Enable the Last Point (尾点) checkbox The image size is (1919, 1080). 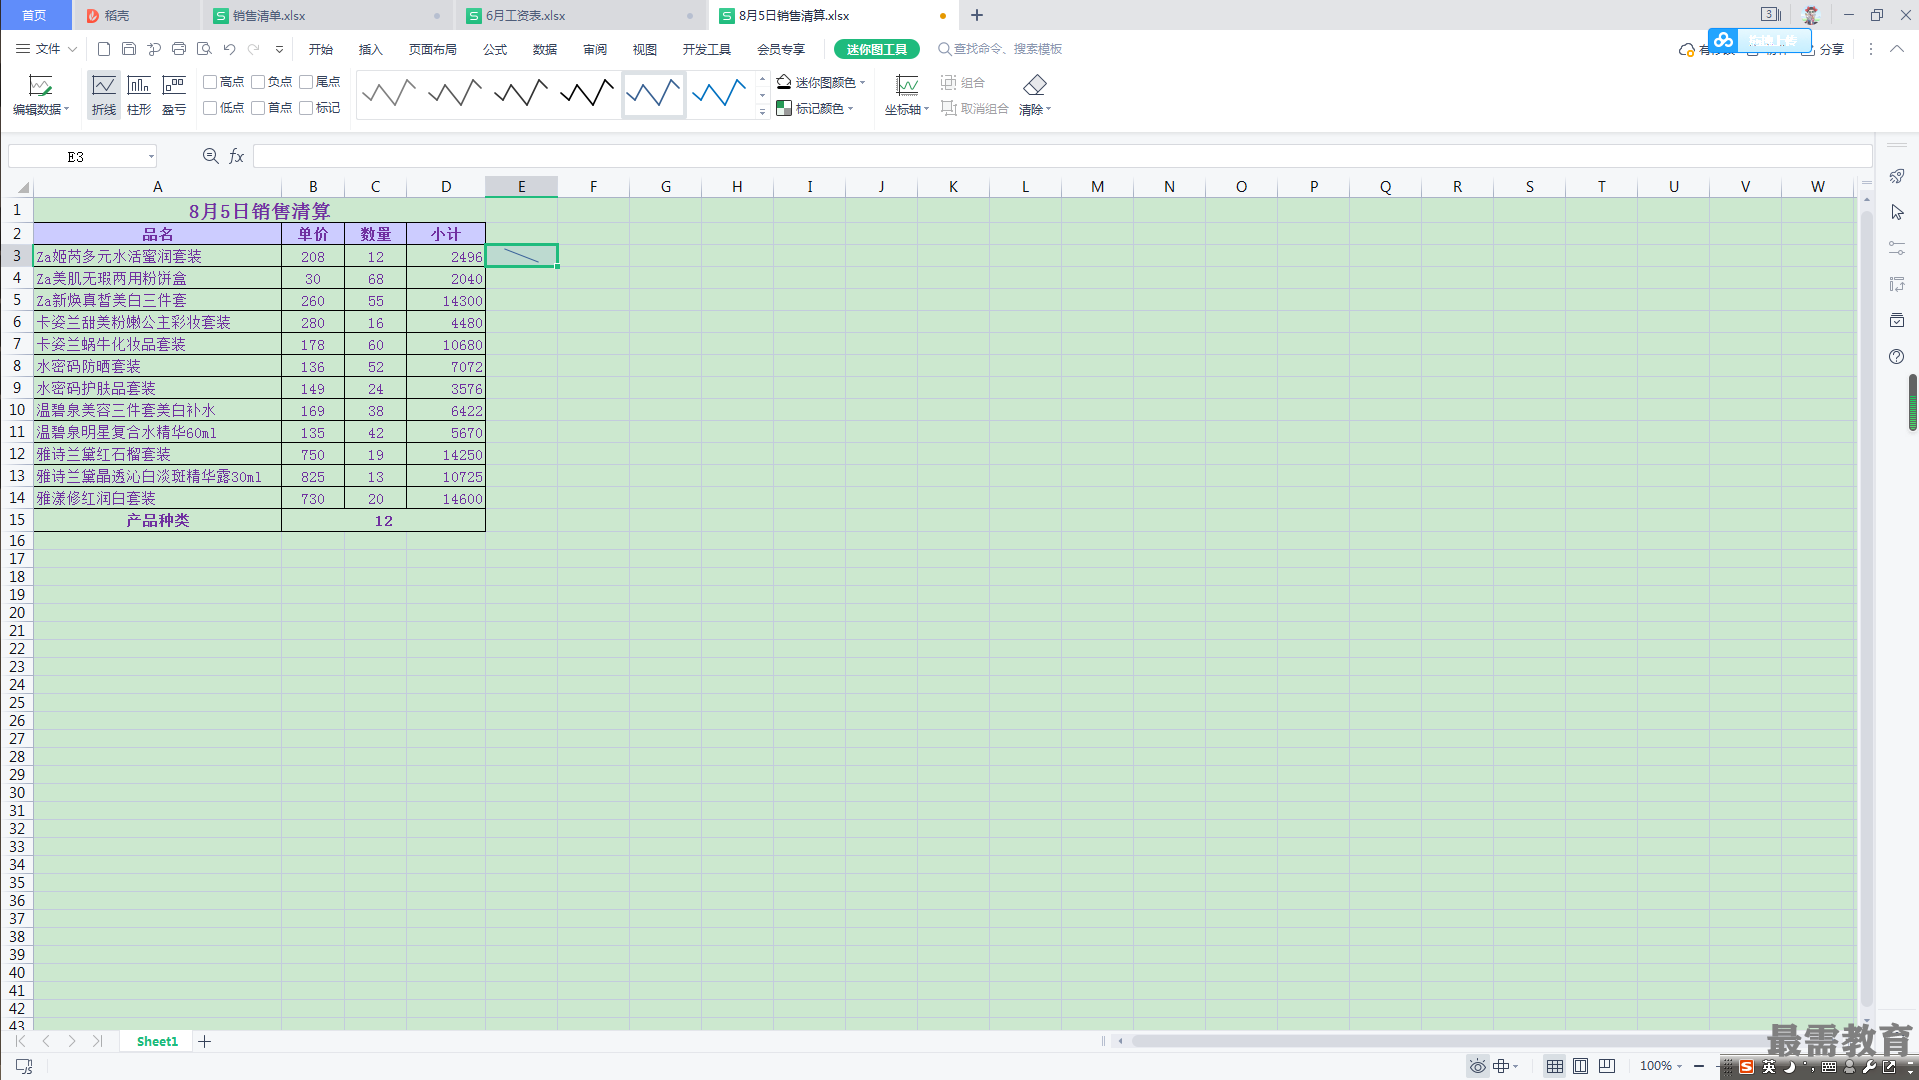point(306,82)
